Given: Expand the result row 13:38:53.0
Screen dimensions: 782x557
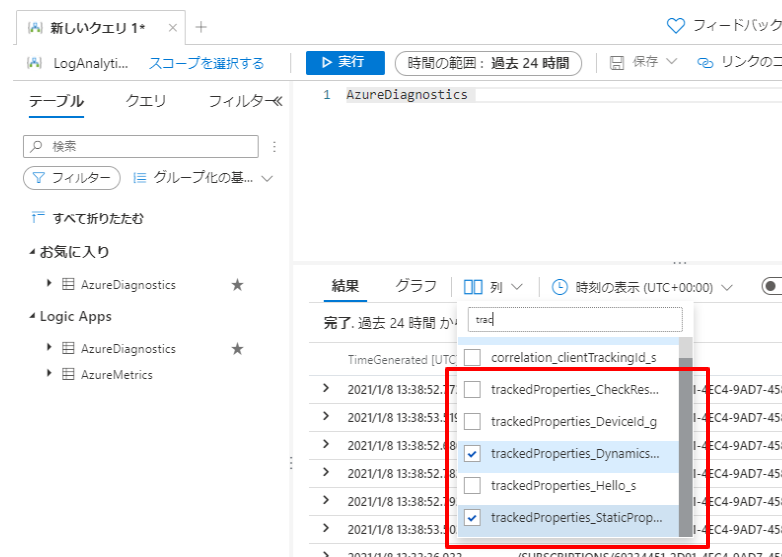Looking at the screenshot, I should [326, 528].
